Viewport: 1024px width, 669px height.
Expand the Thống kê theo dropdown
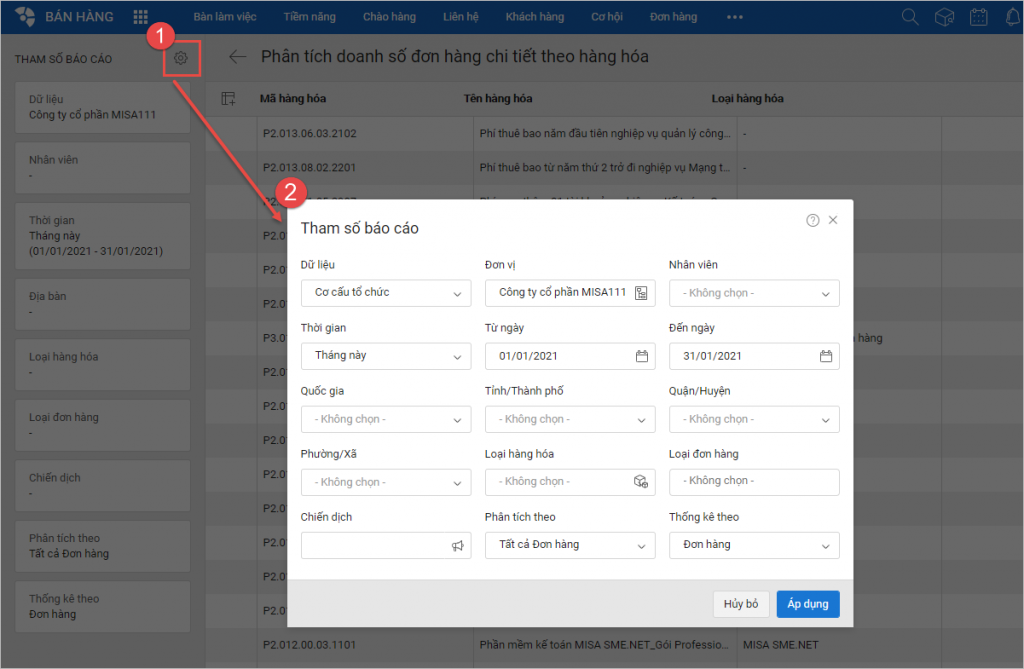coord(754,545)
